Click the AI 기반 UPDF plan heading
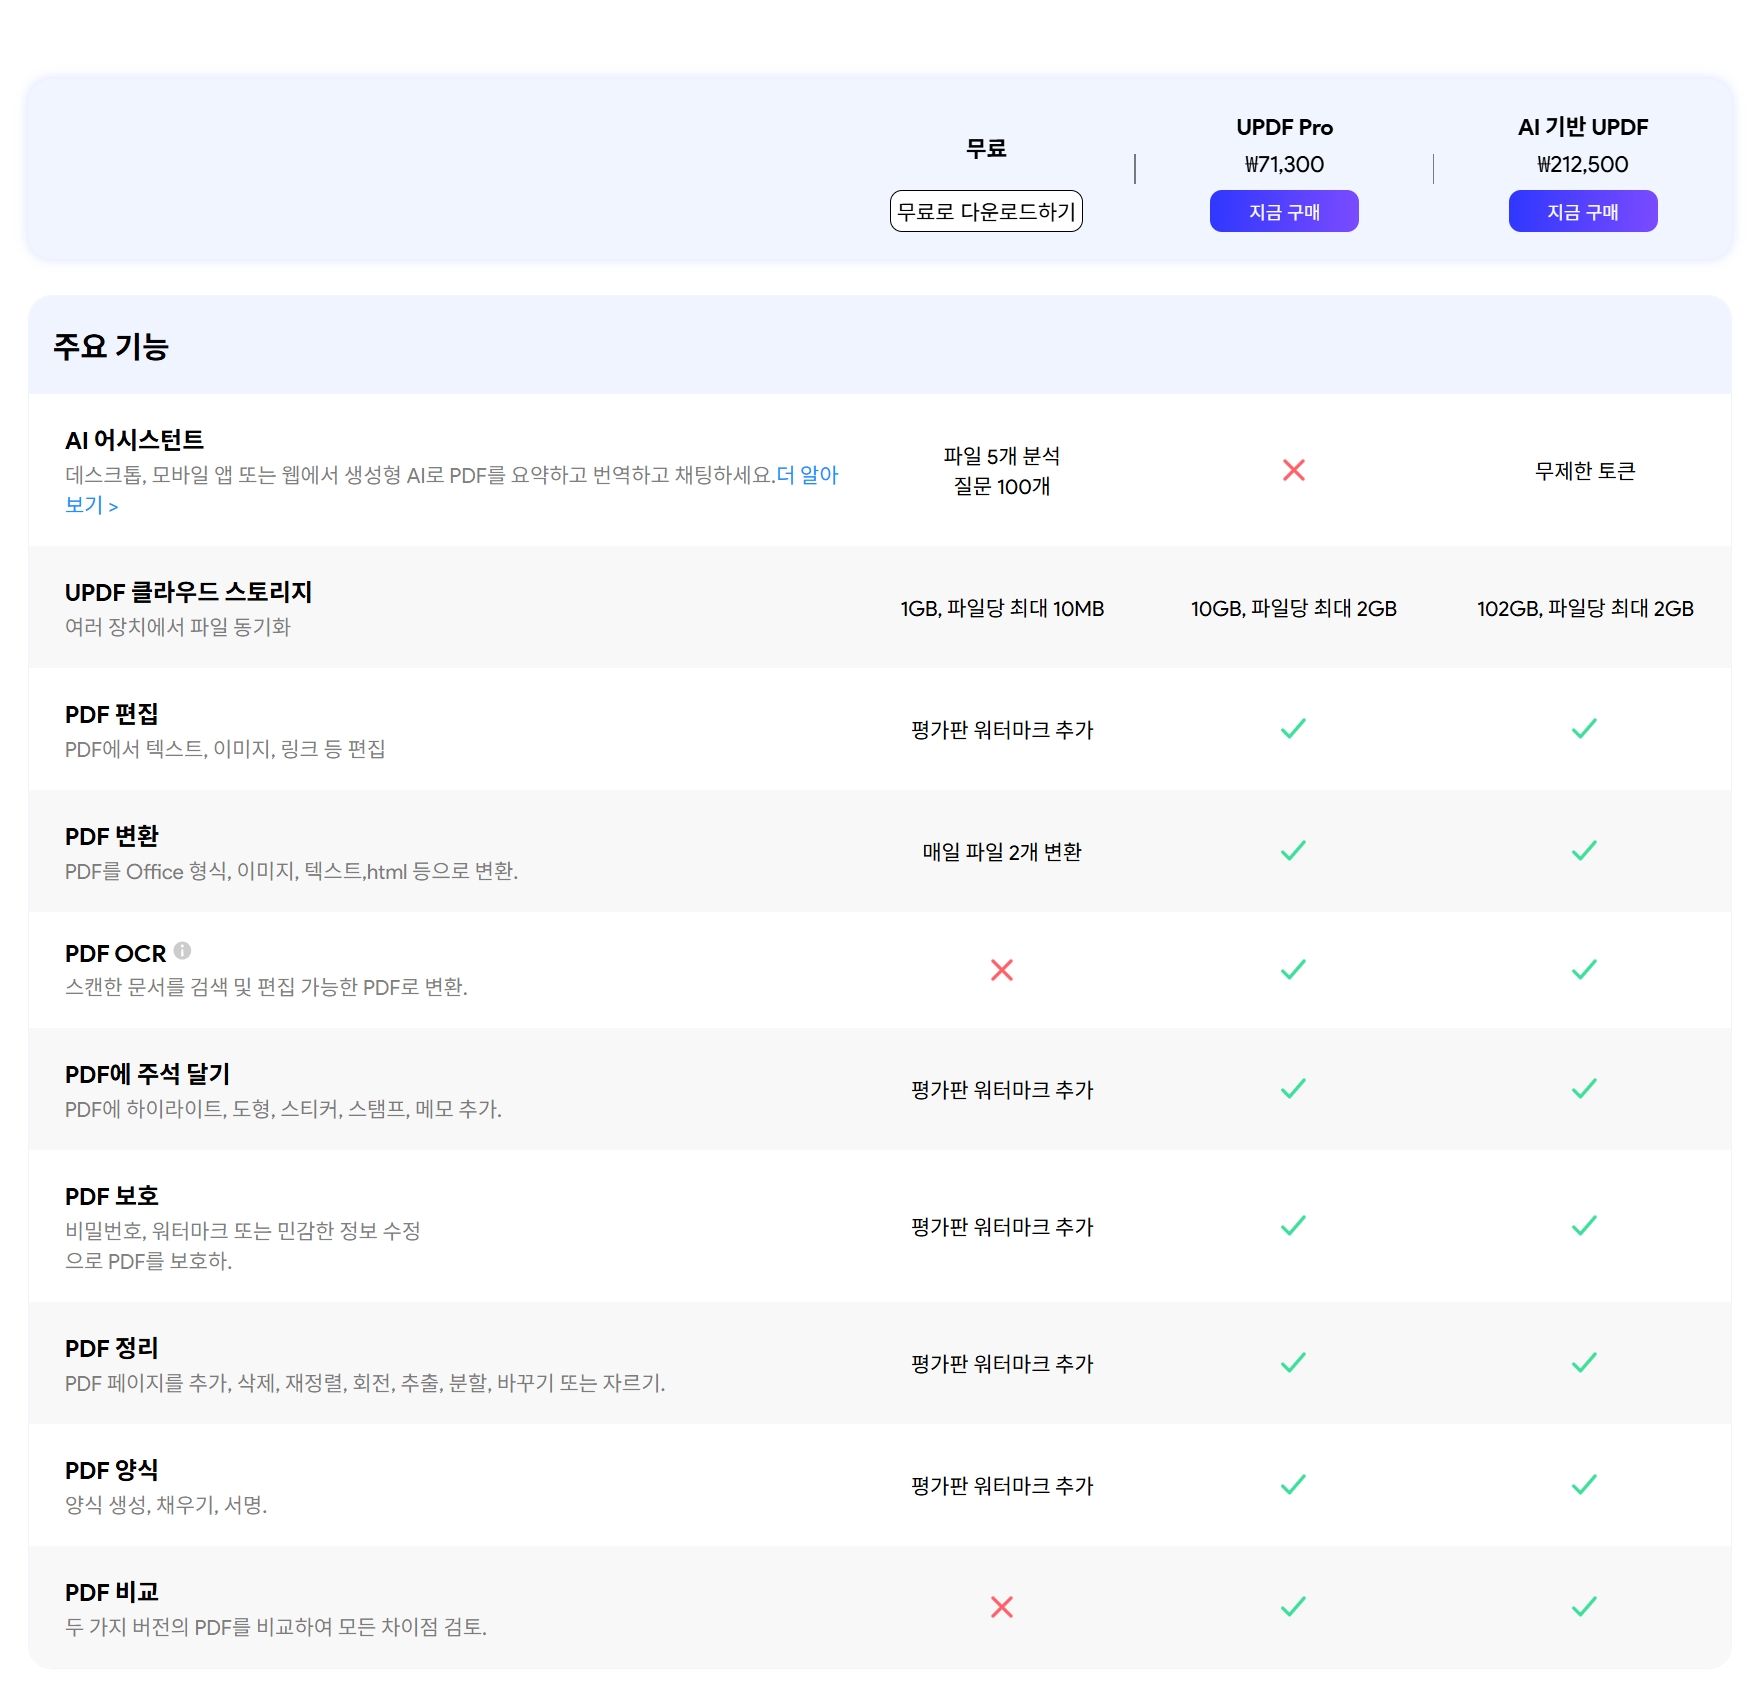The height and width of the screenshot is (1686, 1763). pos(1583,127)
